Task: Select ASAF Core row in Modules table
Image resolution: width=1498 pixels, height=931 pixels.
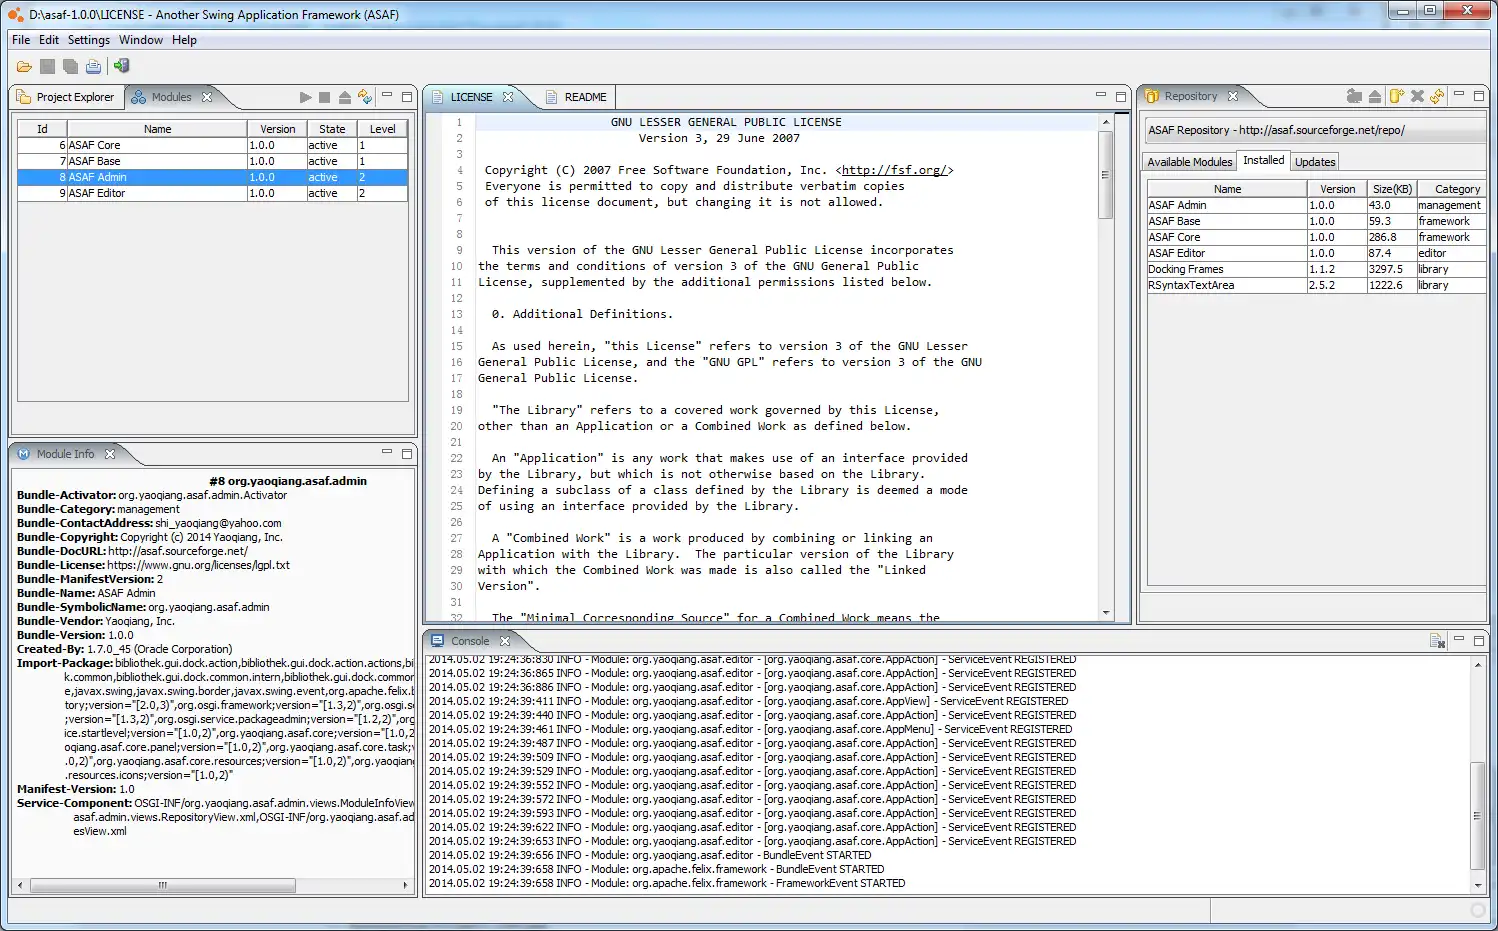Action: [x=212, y=145]
